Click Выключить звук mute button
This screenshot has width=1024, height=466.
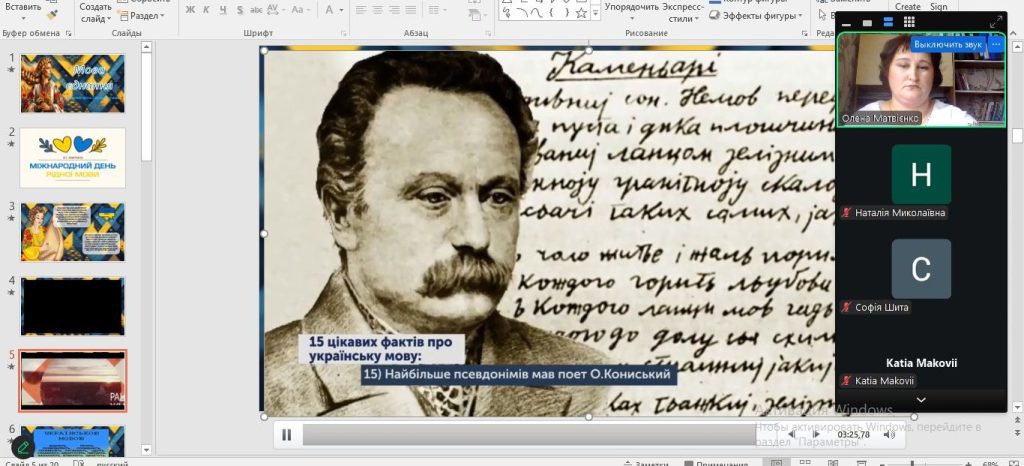click(x=948, y=44)
